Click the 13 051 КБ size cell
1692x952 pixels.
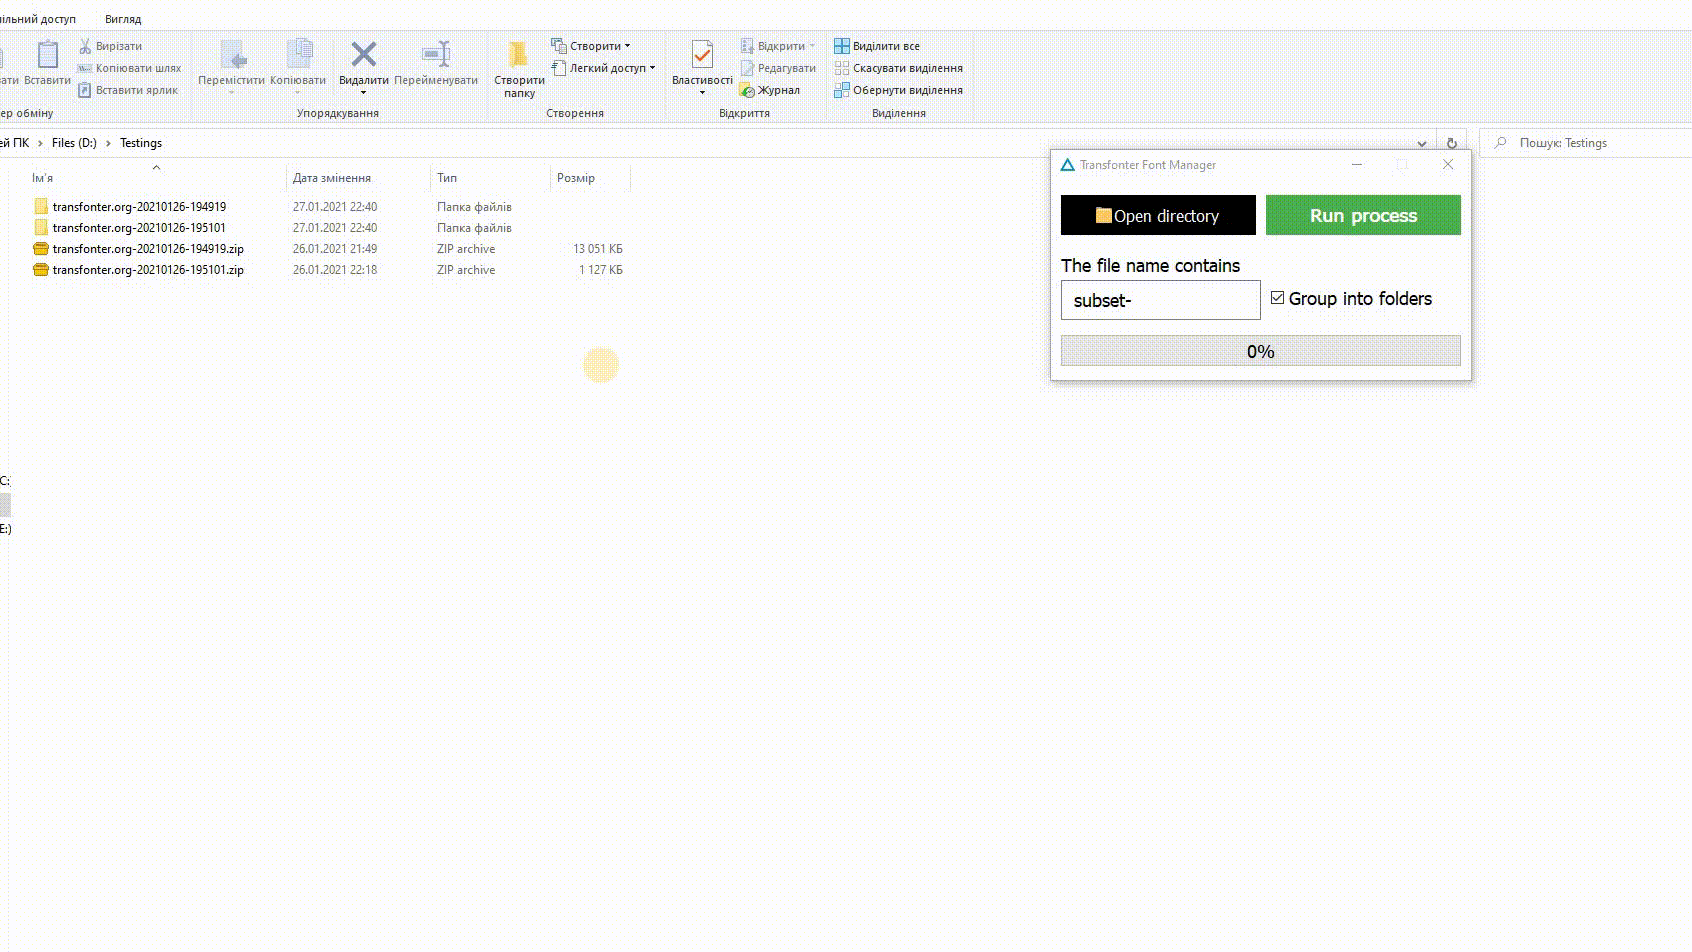point(598,249)
